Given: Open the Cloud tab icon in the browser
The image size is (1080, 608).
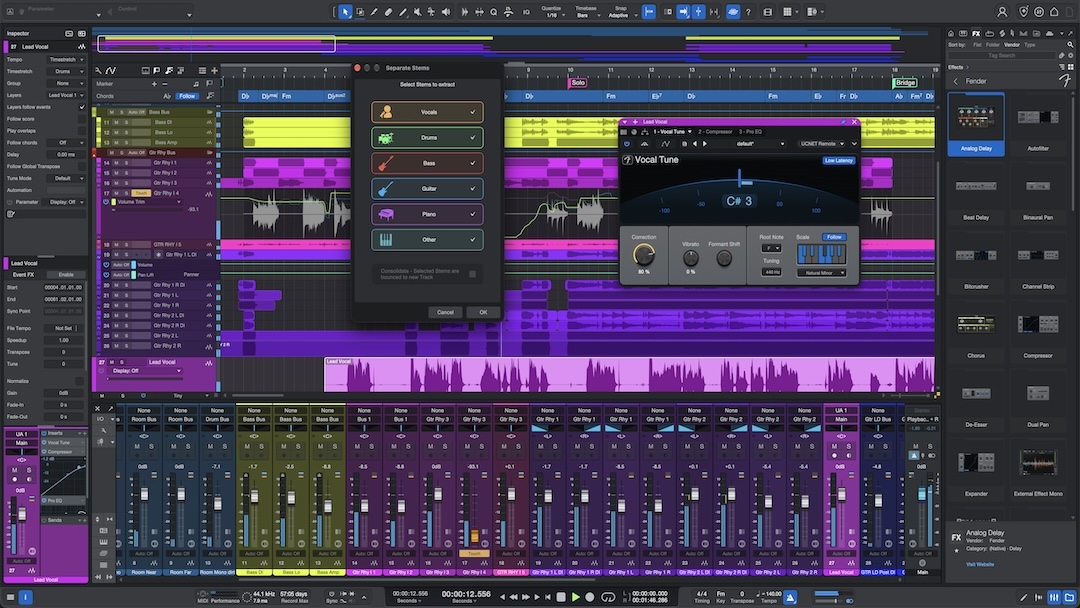Looking at the screenshot, I should coord(1049,33).
